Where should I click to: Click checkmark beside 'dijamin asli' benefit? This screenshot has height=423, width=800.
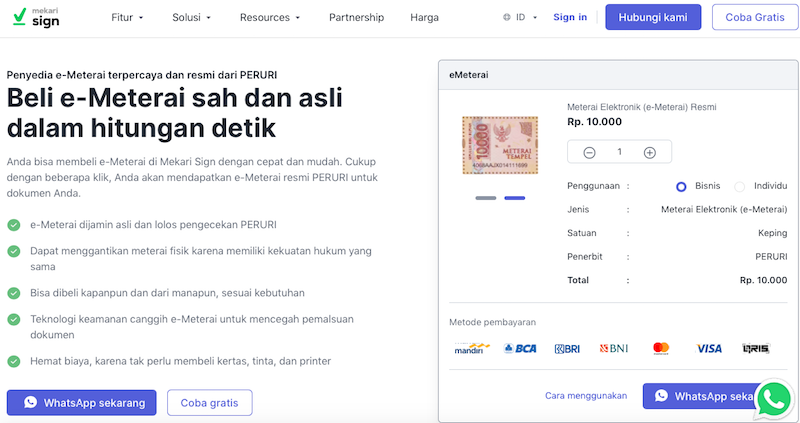pos(14,225)
